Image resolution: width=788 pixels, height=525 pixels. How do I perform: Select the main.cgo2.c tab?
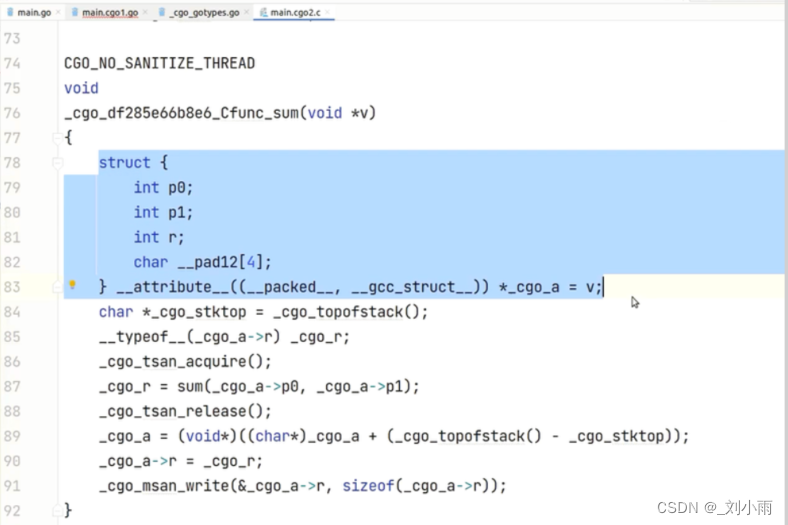pos(295,13)
